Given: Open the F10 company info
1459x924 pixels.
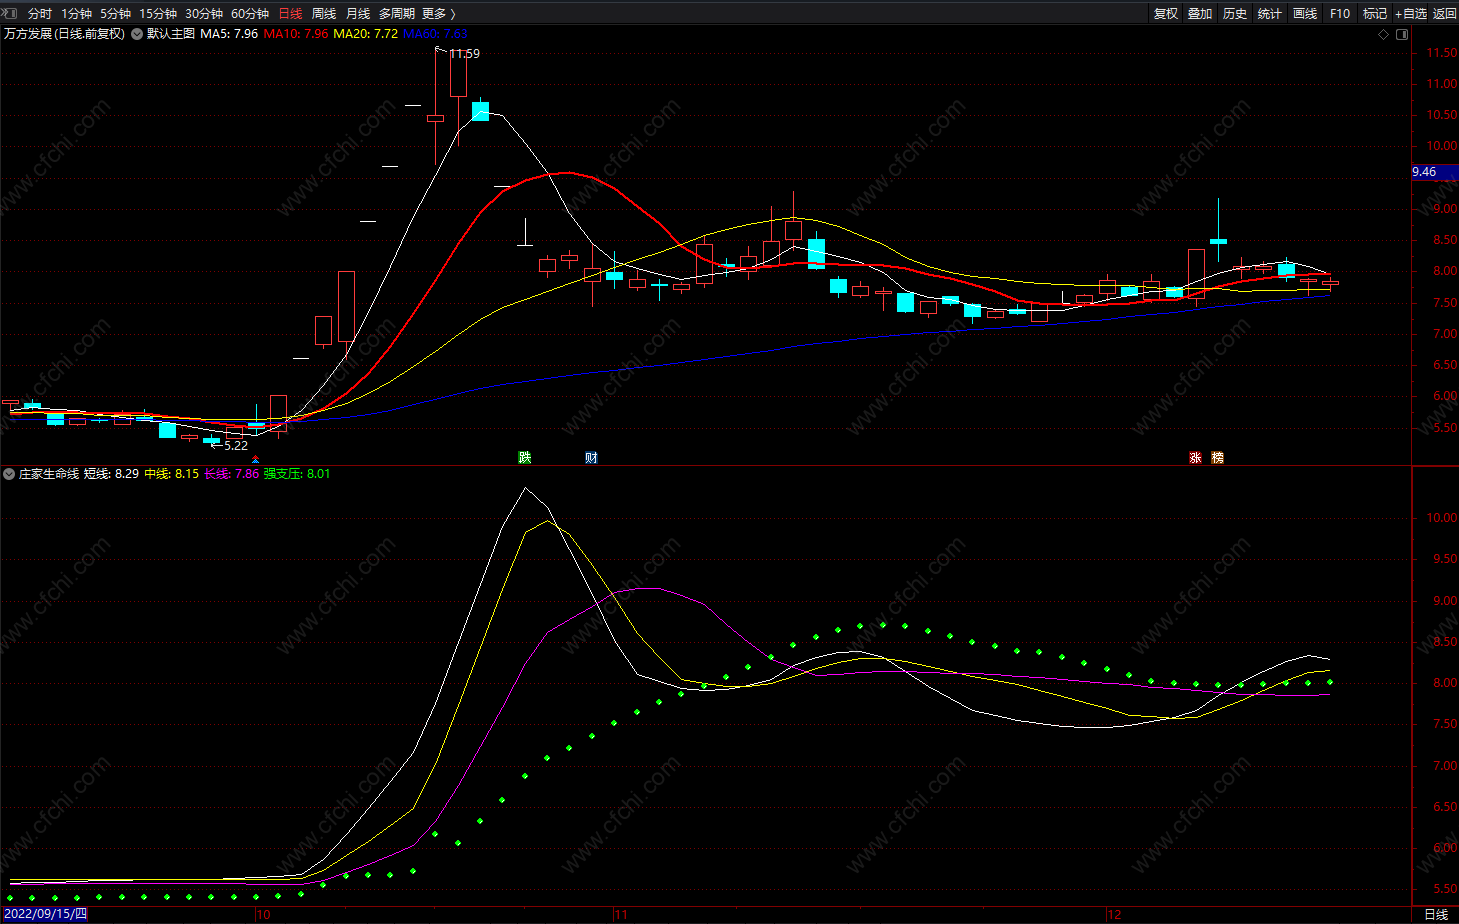Looking at the screenshot, I should tap(1340, 13).
